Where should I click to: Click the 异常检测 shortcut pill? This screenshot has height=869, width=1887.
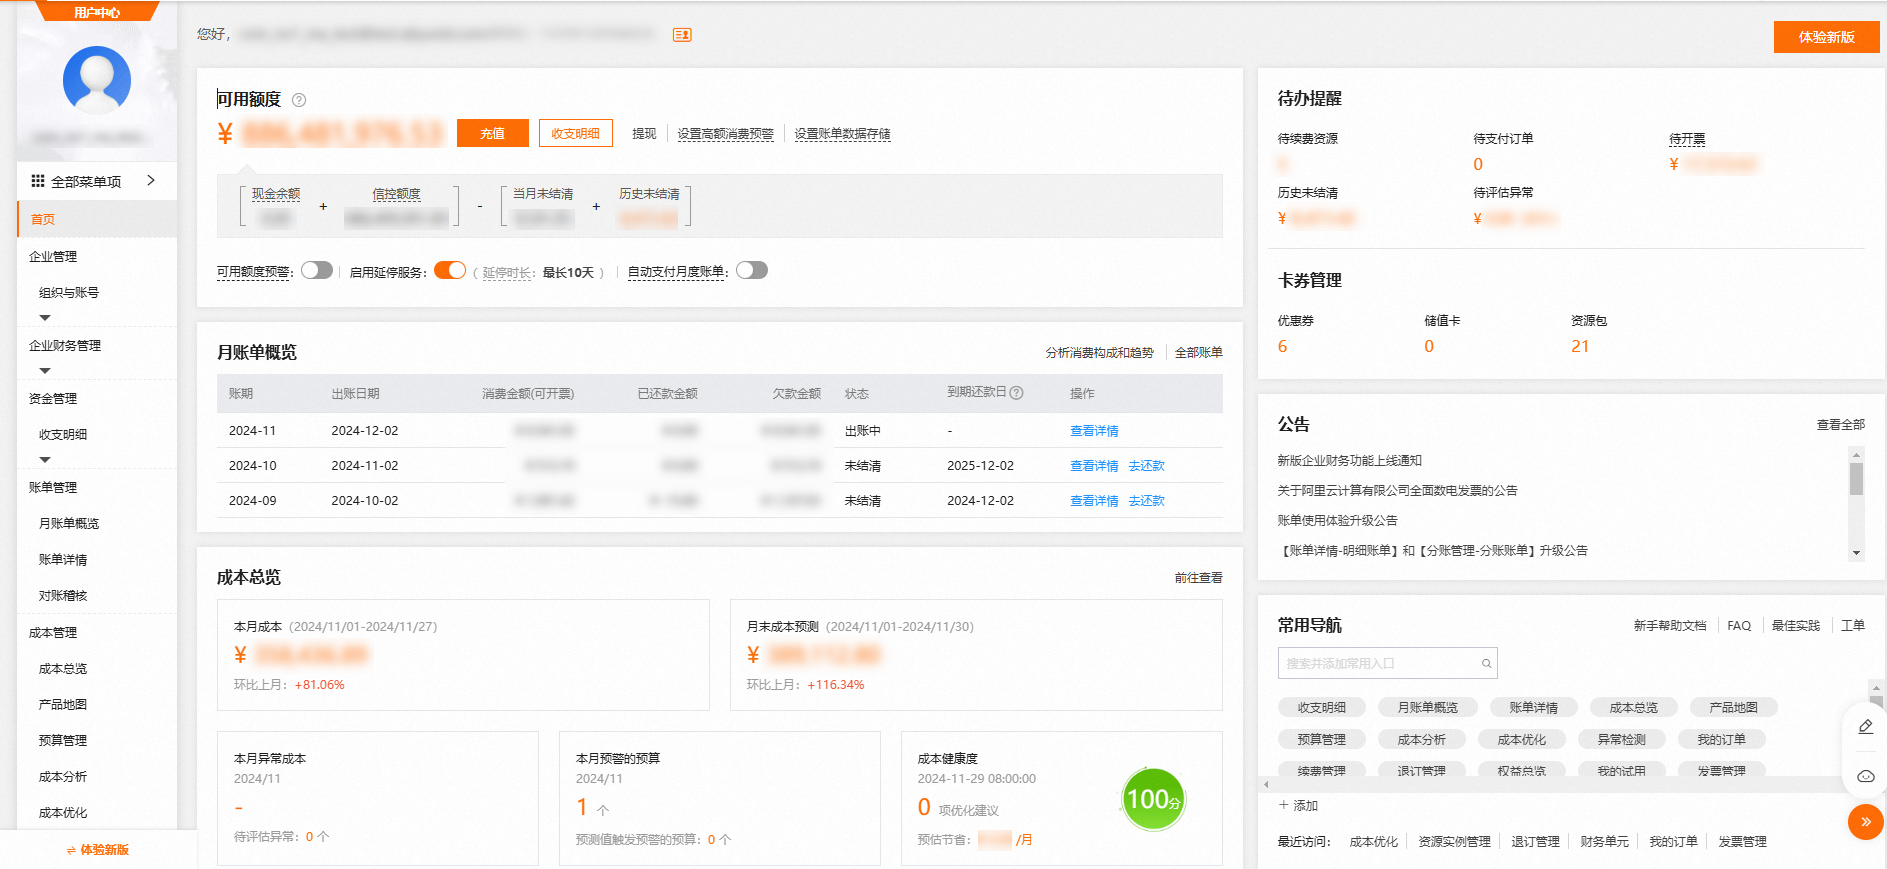tap(1621, 740)
